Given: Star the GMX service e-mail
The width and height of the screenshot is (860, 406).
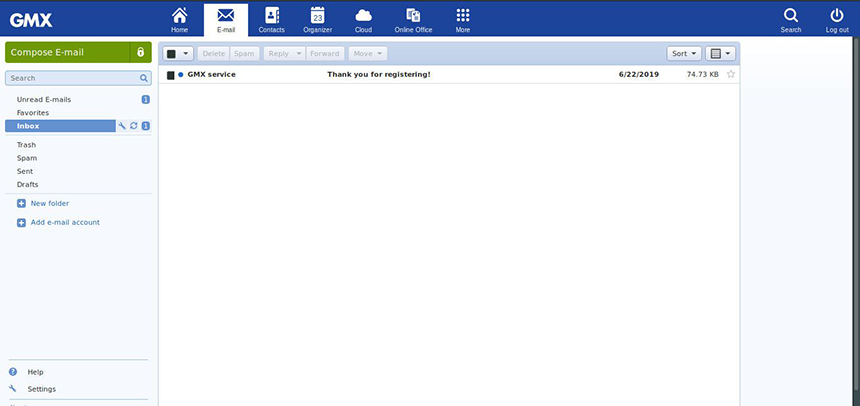Looking at the screenshot, I should (731, 74).
